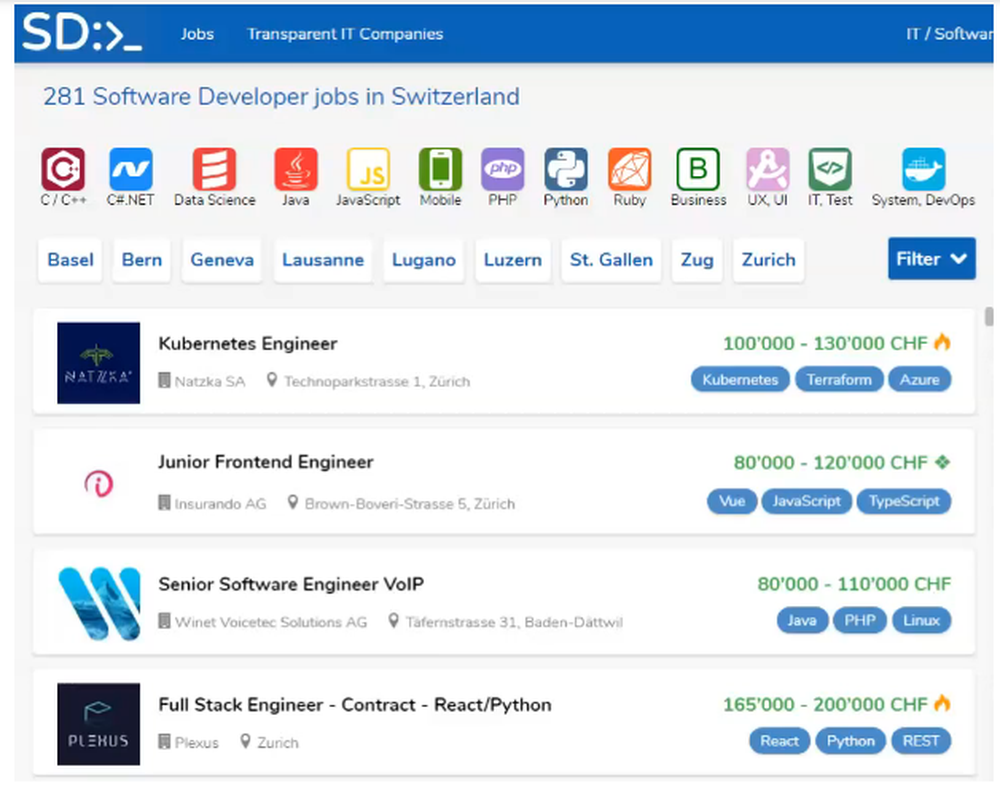Click the PHP tag on Winet job
Screen dimensions: 1000x789
(860, 620)
